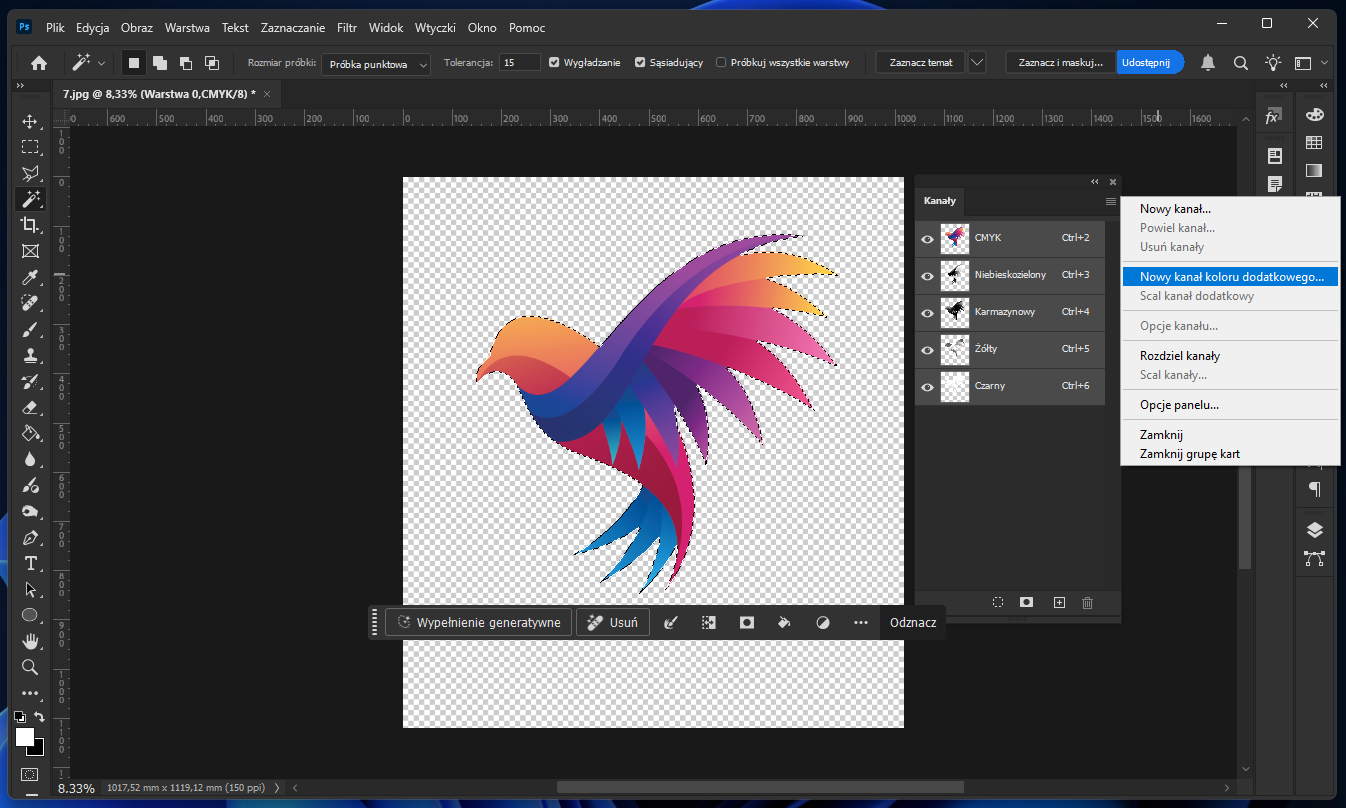Screen dimensions: 1346x808
Task: Expand the Zaznacz temat dropdown arrow
Action: (976, 61)
